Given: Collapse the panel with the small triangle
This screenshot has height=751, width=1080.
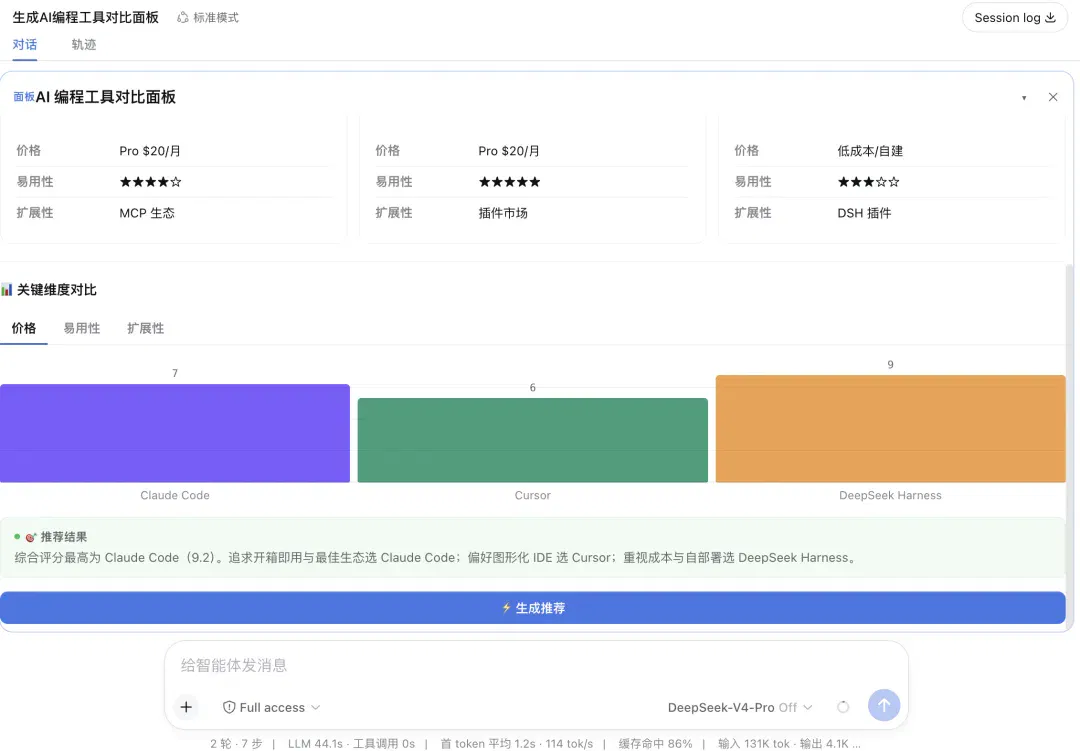Looking at the screenshot, I should click(1024, 98).
